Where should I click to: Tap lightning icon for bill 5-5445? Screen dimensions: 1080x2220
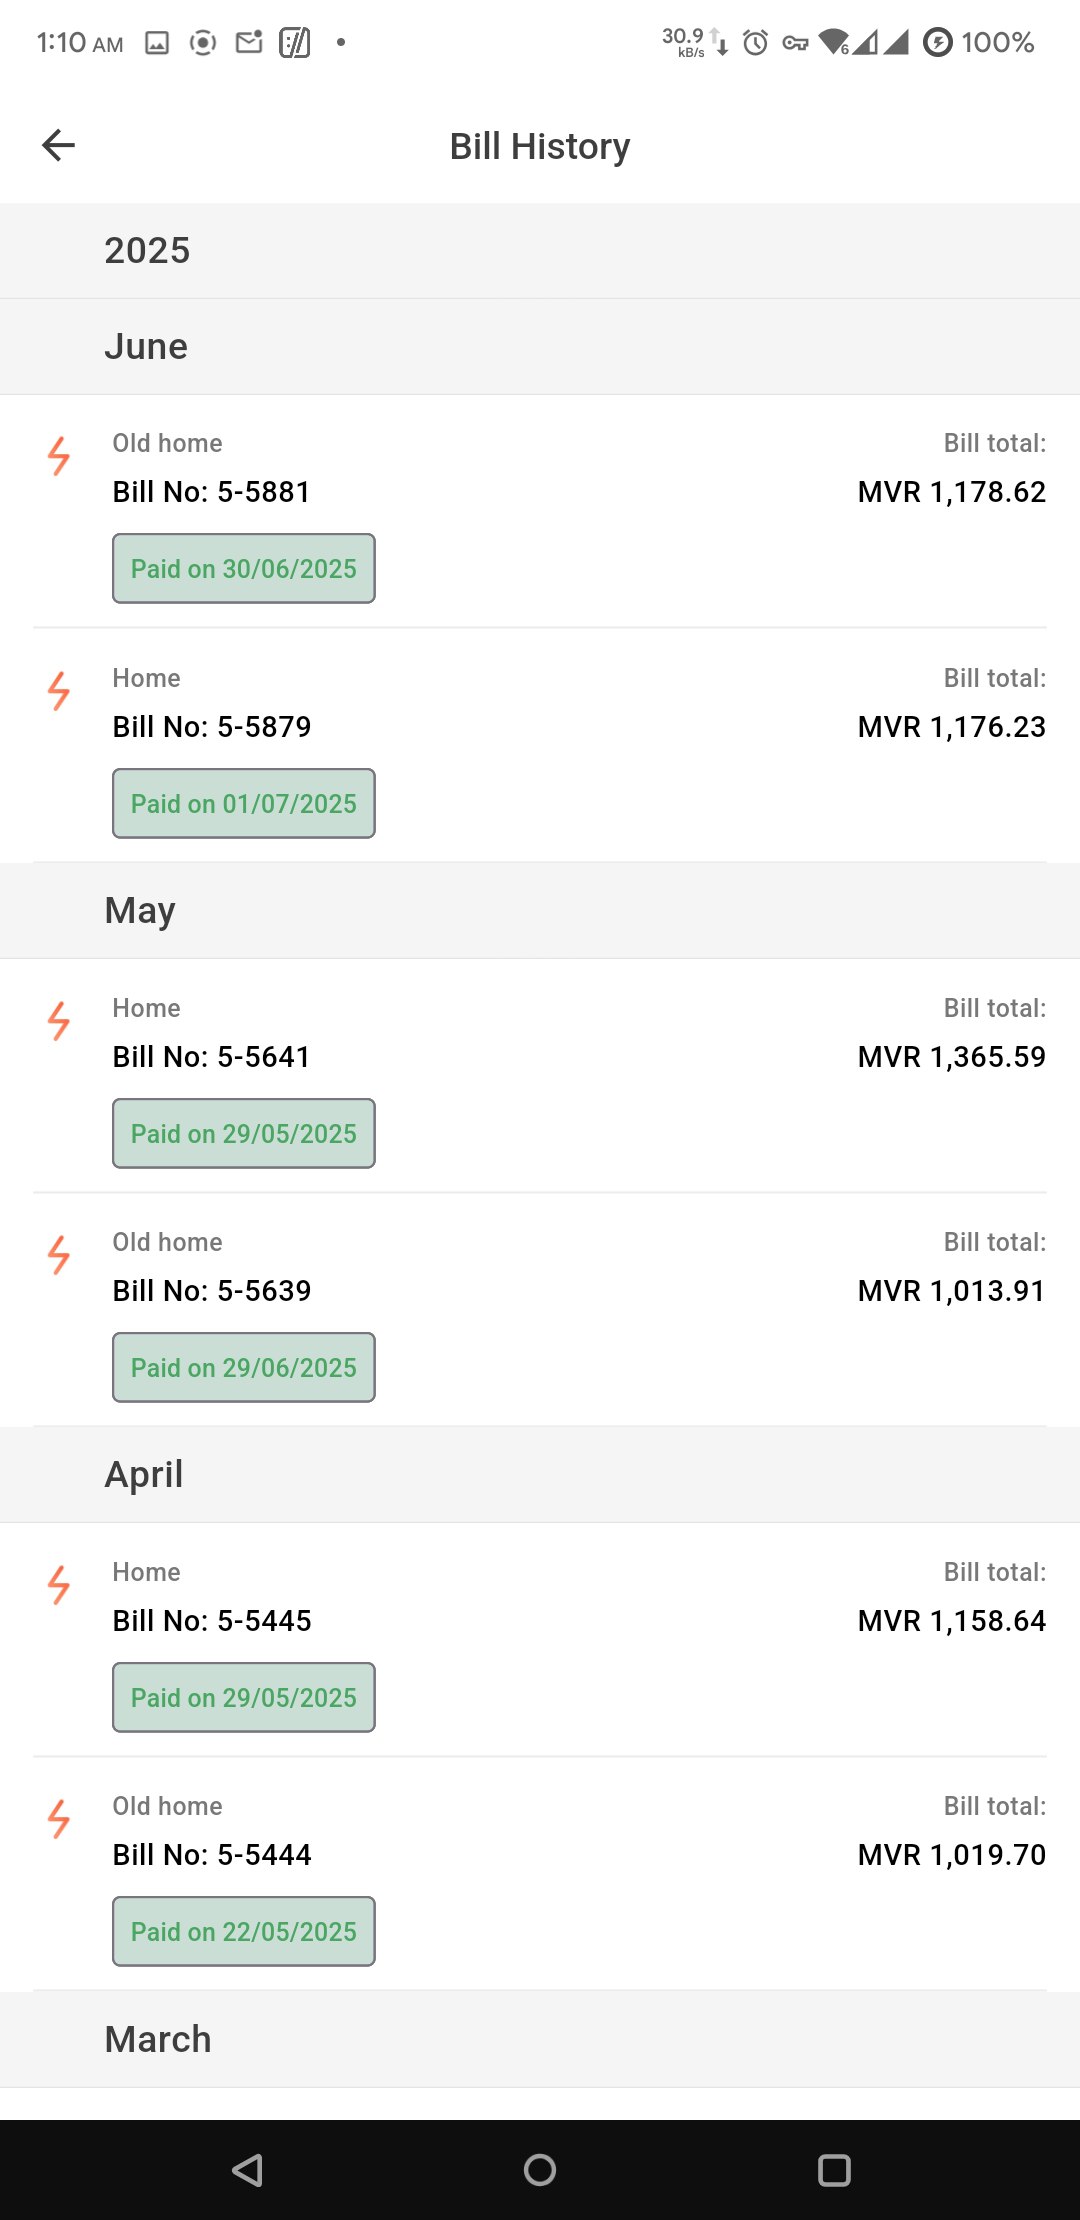point(59,1585)
